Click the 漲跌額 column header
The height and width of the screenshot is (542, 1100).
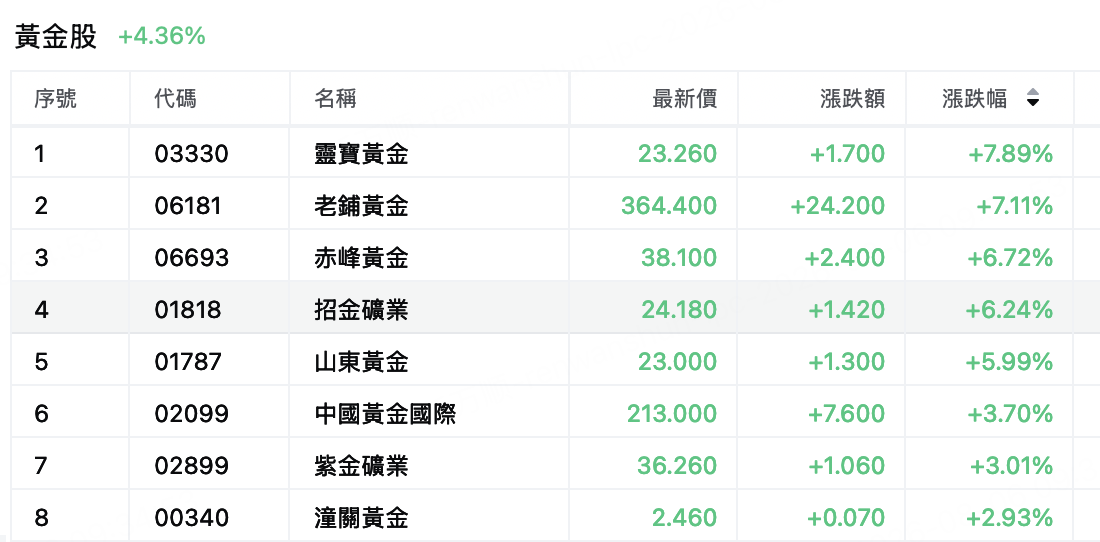tap(852, 99)
